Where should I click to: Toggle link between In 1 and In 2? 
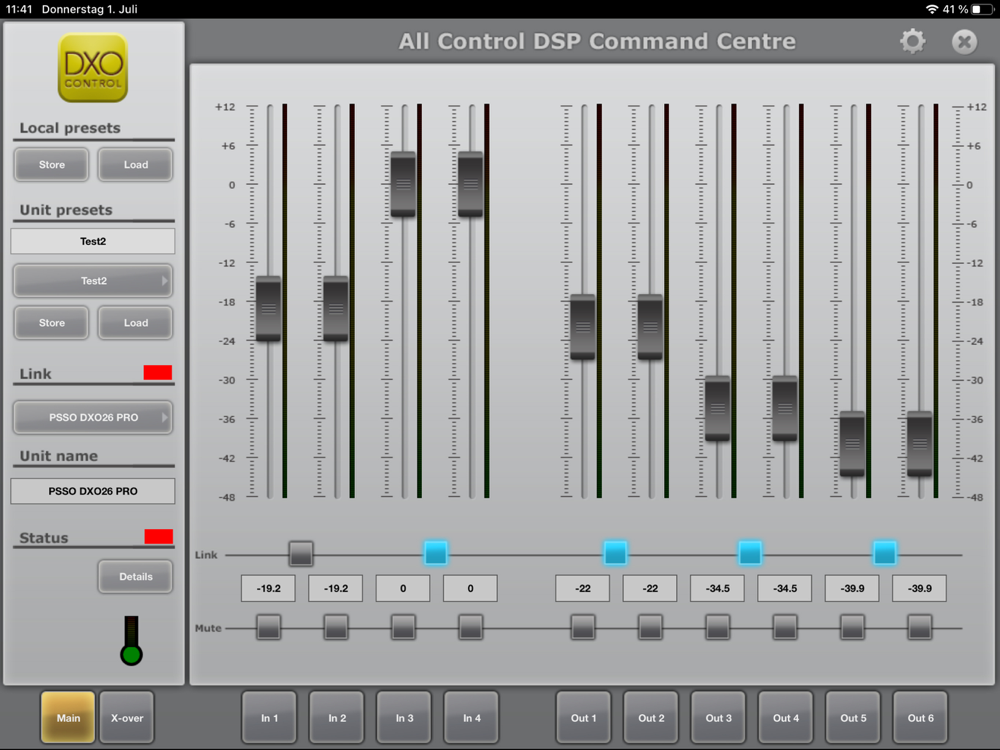click(x=301, y=554)
